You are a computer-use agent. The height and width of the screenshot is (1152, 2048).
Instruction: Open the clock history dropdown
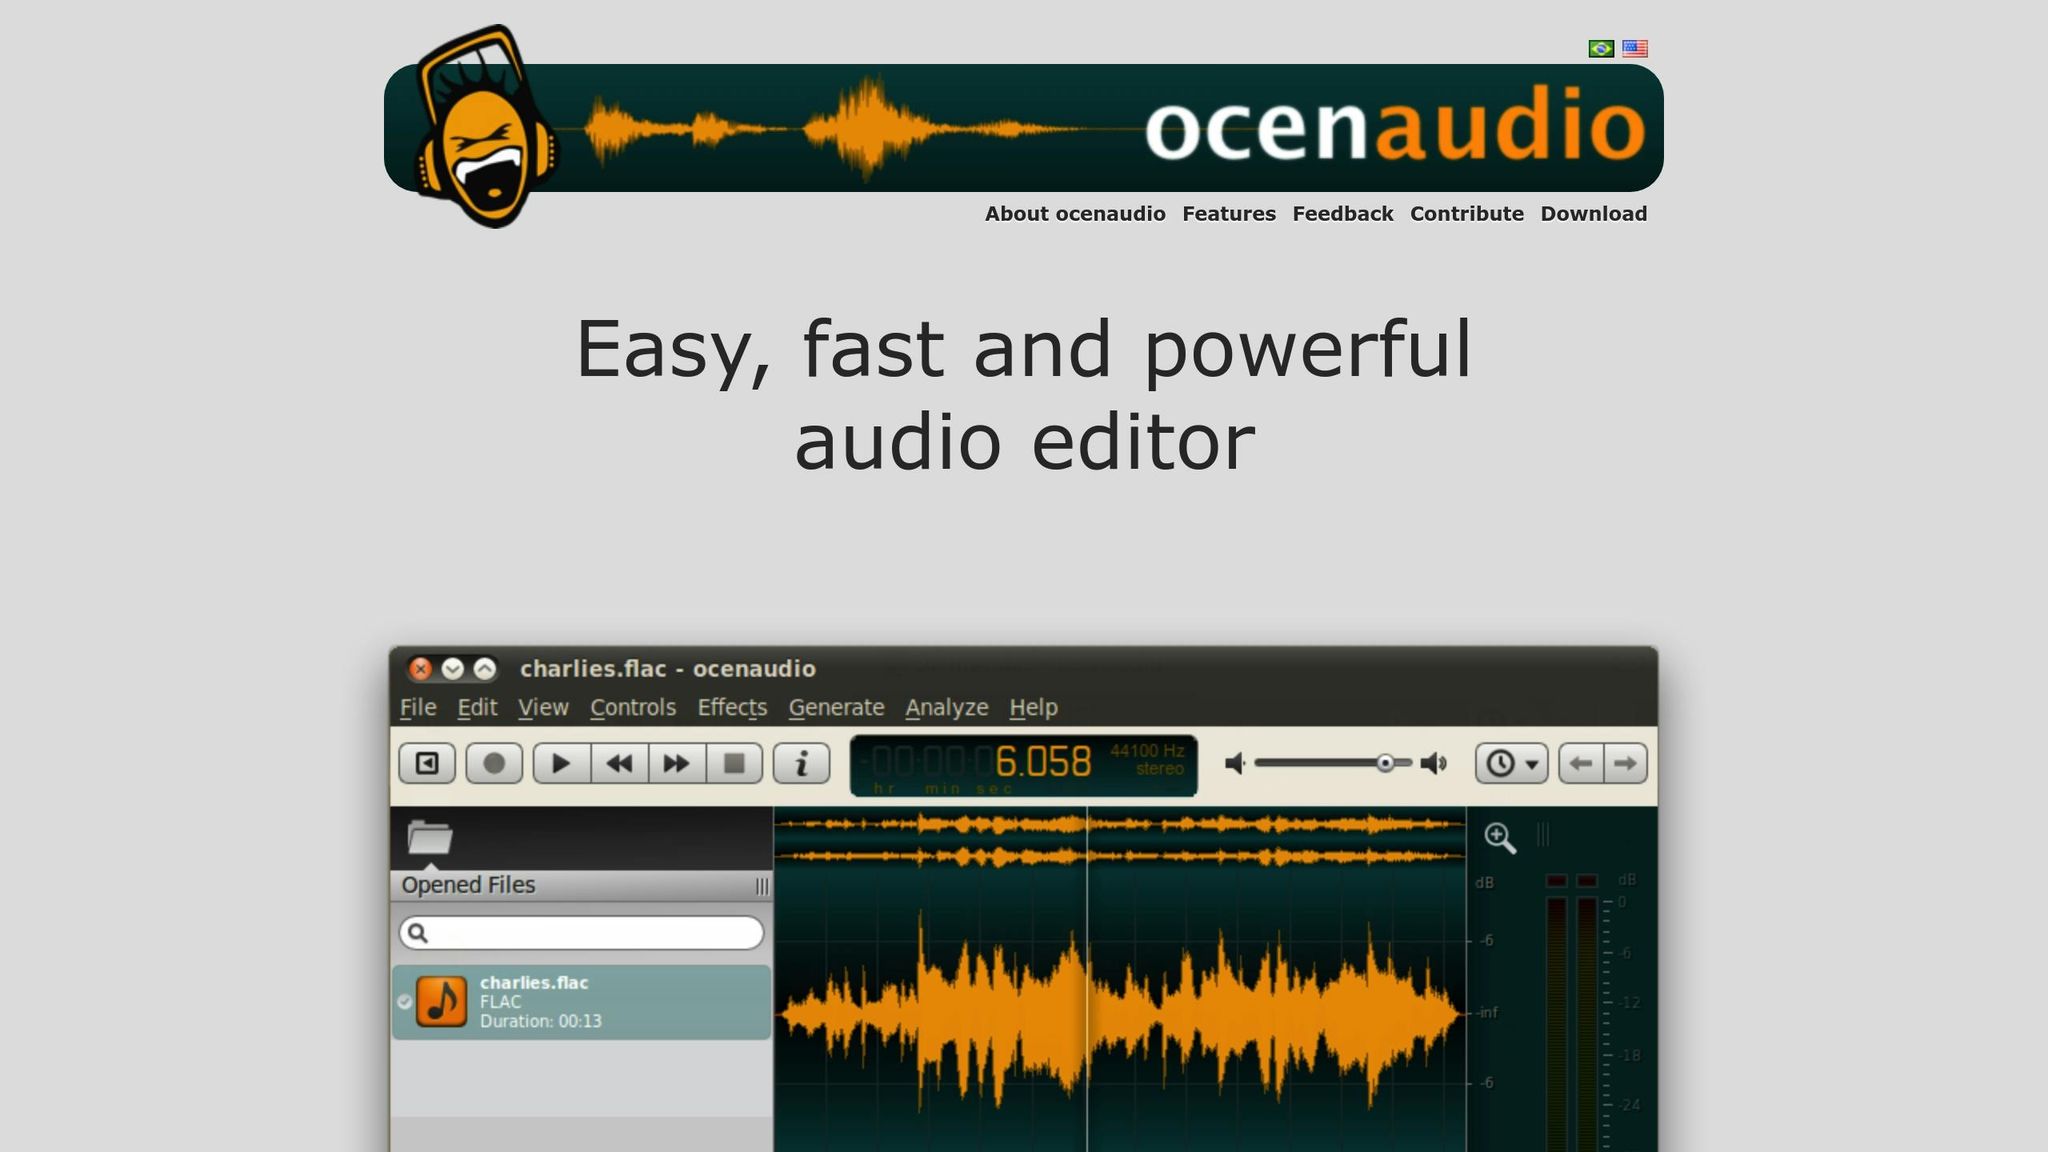point(1511,764)
